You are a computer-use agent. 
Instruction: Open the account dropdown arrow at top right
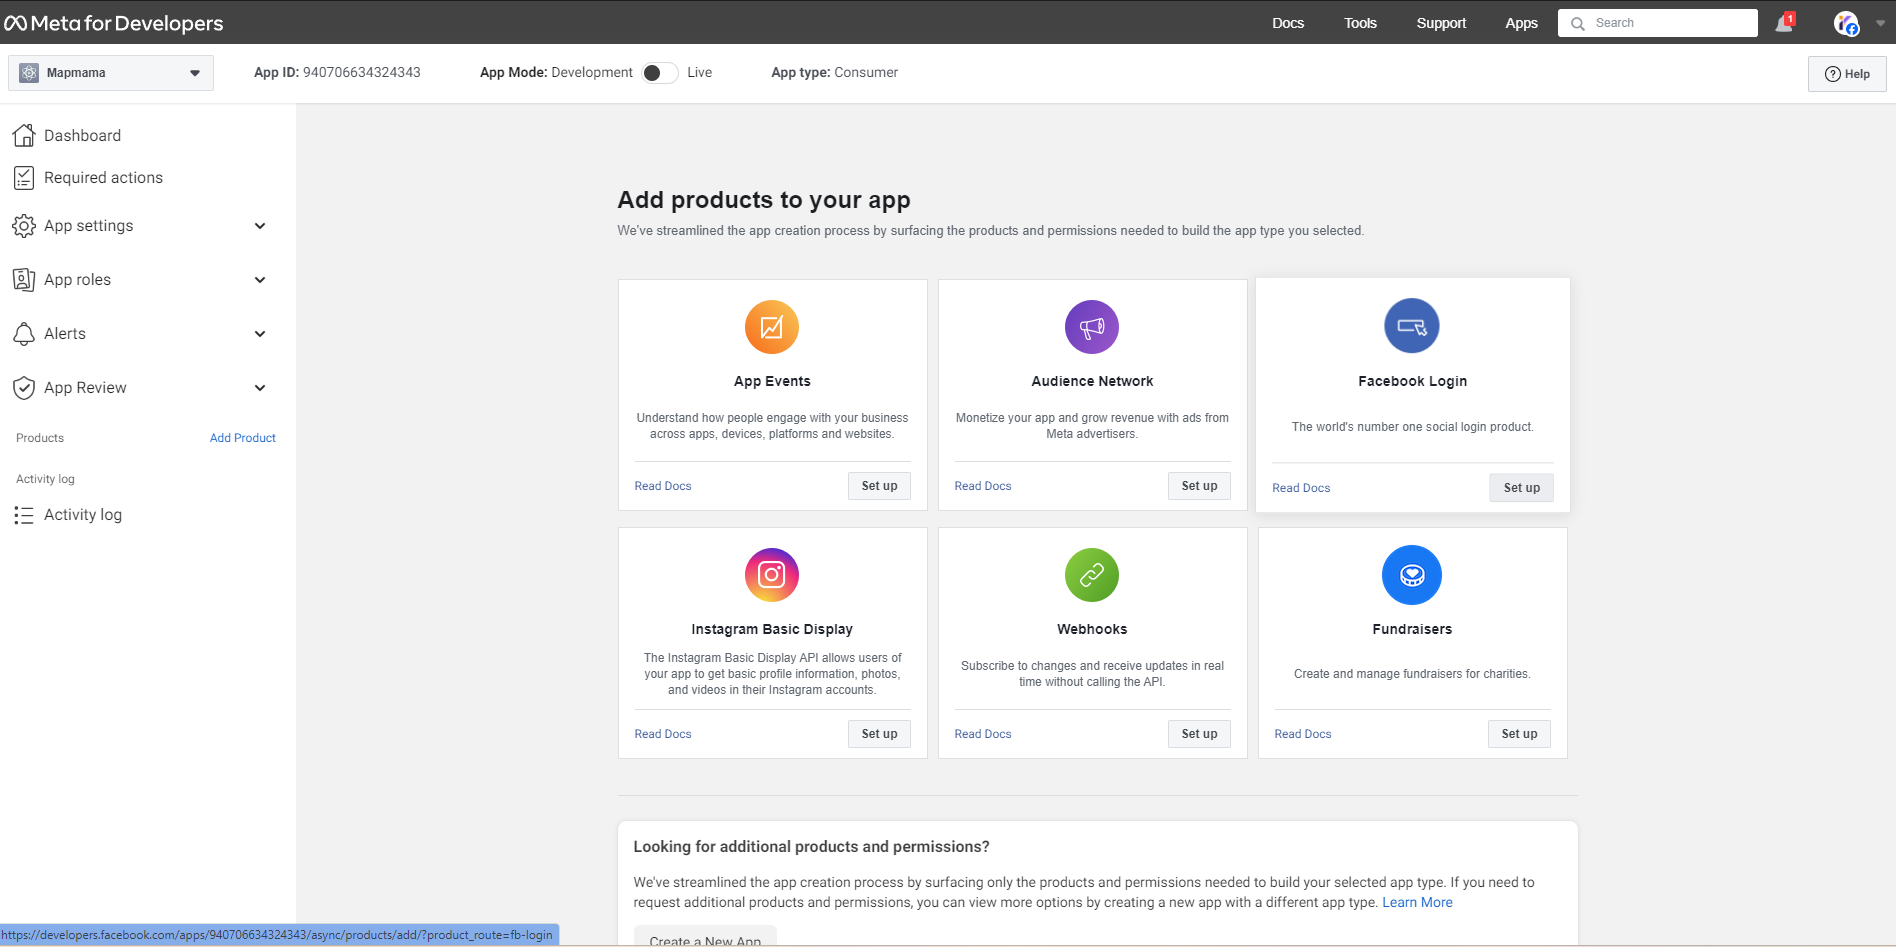pyautogui.click(x=1880, y=23)
